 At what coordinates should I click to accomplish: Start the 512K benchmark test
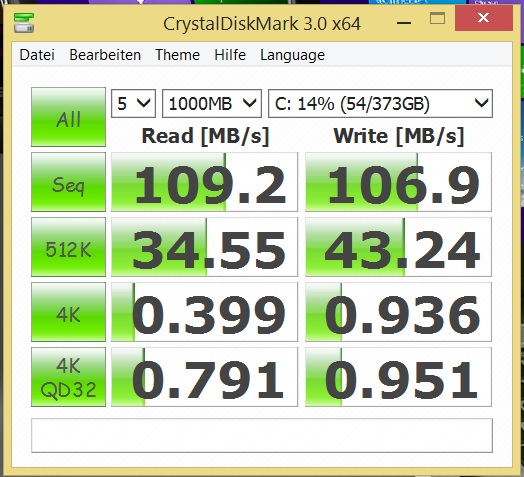pyautogui.click(x=69, y=247)
